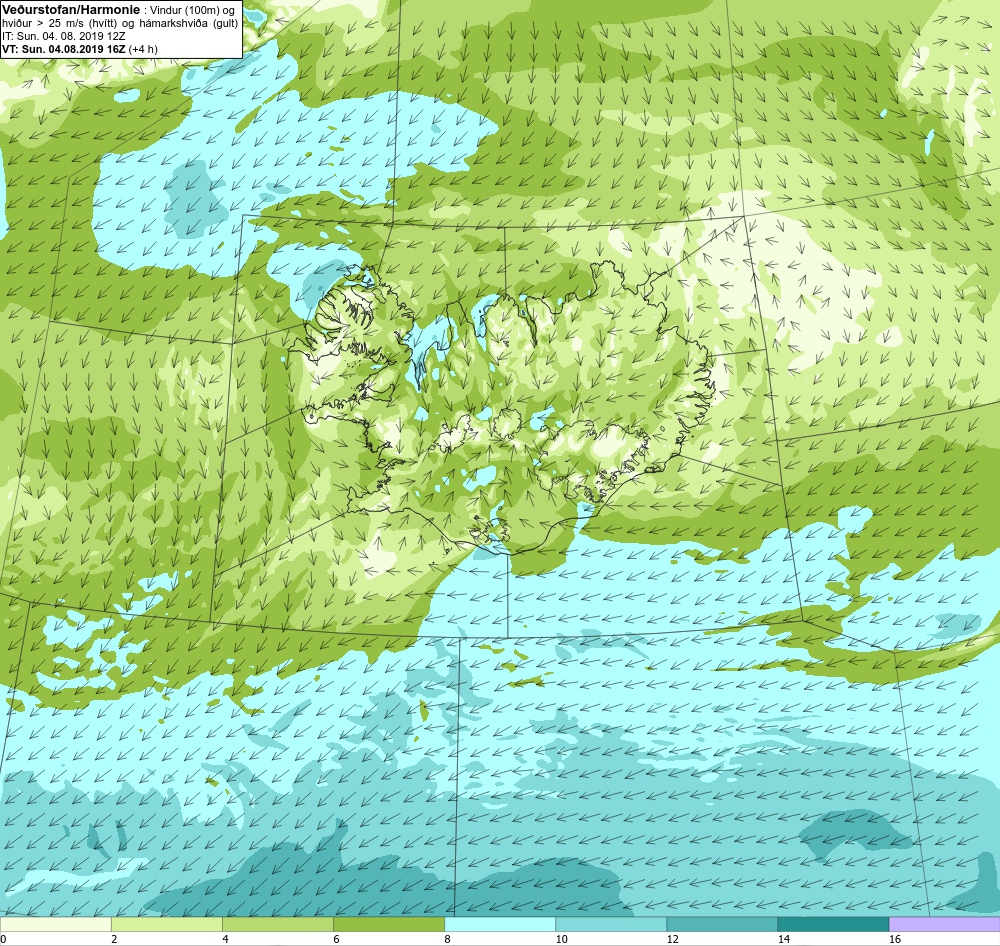This screenshot has width=1000, height=946.
Task: Click the "IT: Sun. 04. 08. 2019 12Z" line
Action: point(63,36)
